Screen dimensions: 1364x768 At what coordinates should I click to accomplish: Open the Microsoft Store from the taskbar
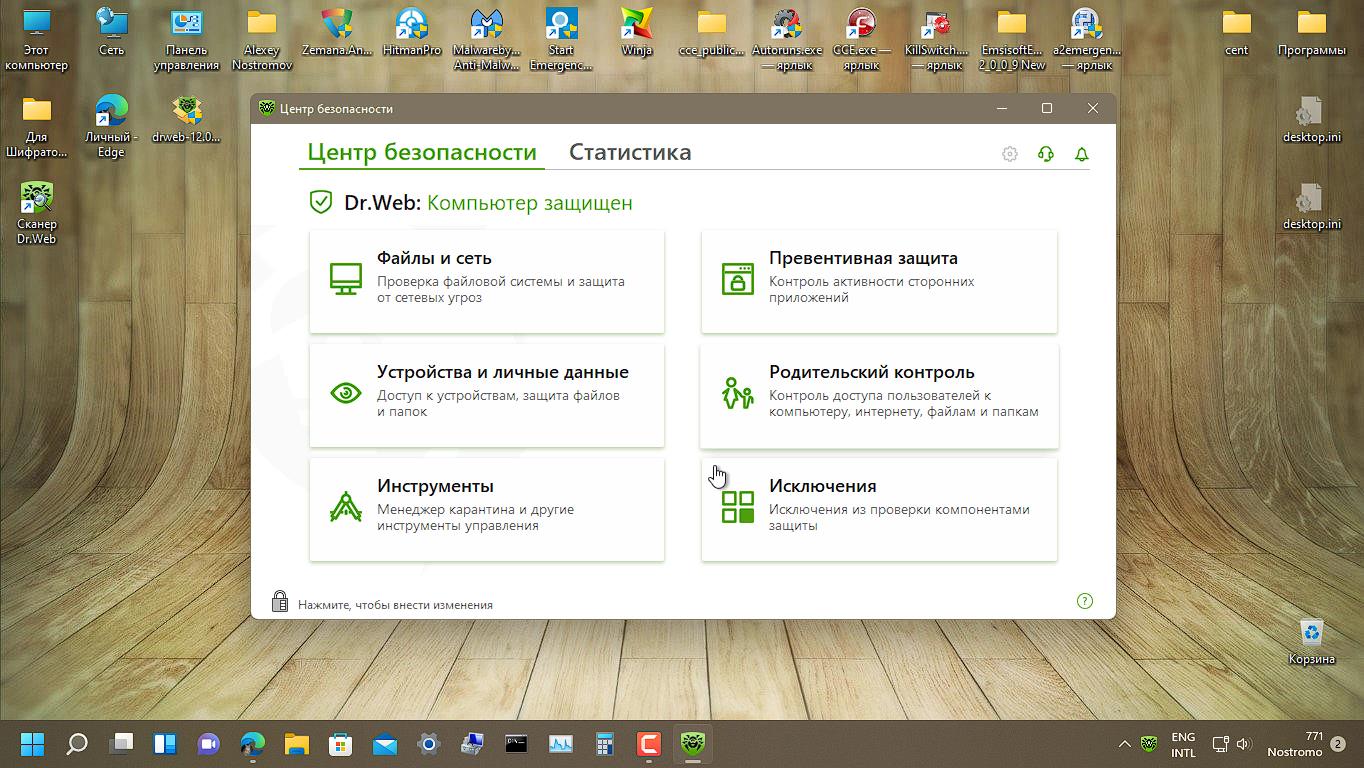click(x=341, y=744)
